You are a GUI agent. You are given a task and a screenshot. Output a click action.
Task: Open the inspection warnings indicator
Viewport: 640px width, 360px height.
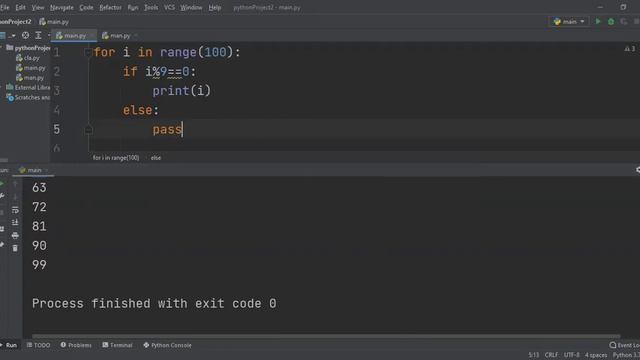[x=630, y=49]
